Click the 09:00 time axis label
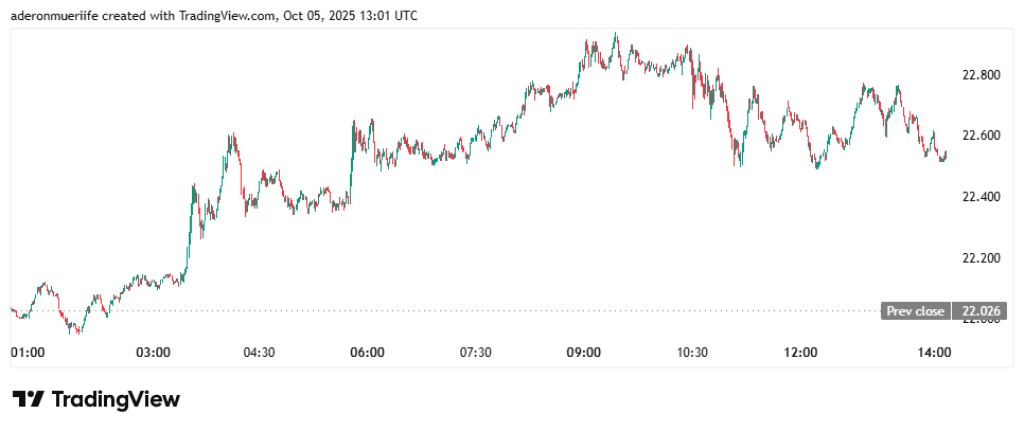 pos(584,352)
